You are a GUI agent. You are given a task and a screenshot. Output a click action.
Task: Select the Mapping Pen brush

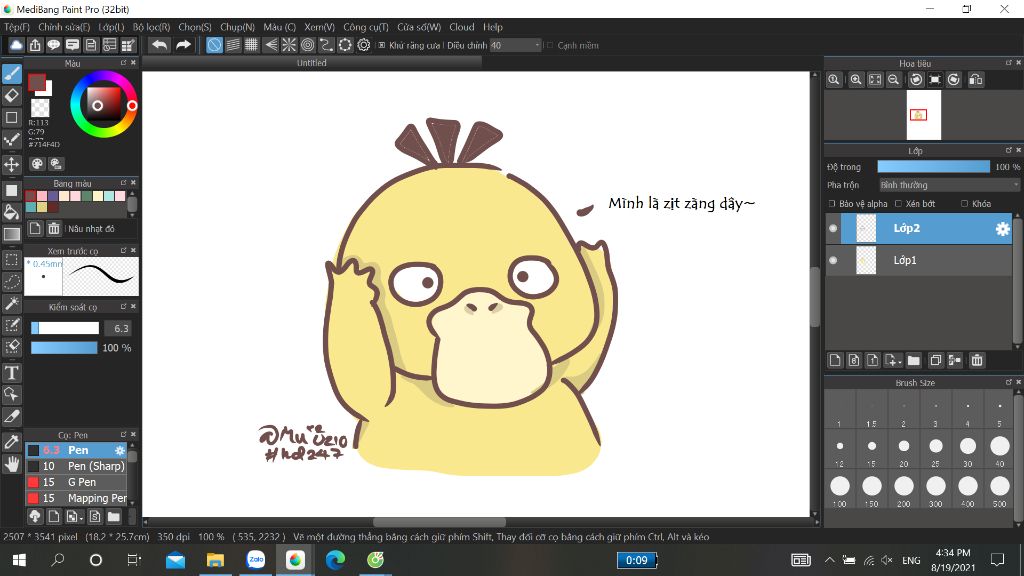(76, 498)
